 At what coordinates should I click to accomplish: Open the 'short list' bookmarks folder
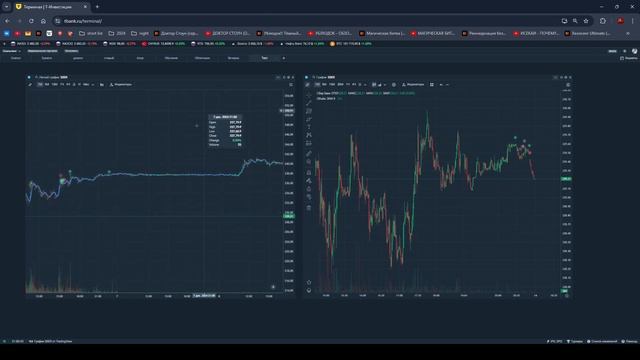click(x=91, y=33)
